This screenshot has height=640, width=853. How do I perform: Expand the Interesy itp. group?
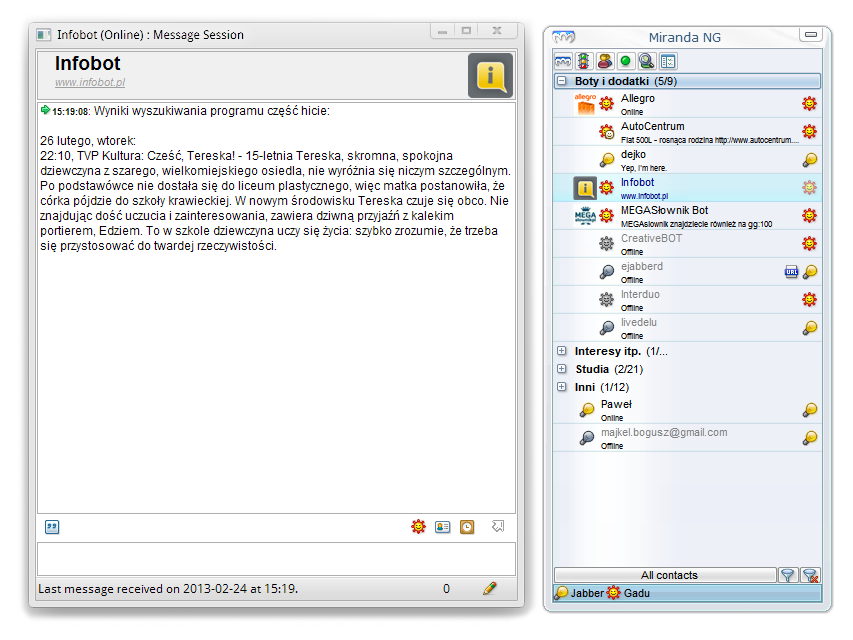coord(562,351)
